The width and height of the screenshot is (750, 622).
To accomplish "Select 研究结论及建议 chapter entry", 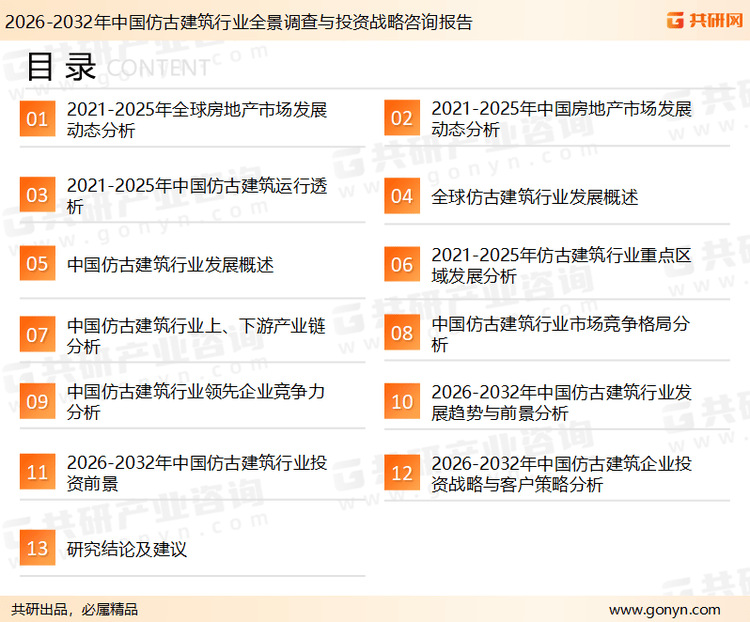I will pos(127,549).
